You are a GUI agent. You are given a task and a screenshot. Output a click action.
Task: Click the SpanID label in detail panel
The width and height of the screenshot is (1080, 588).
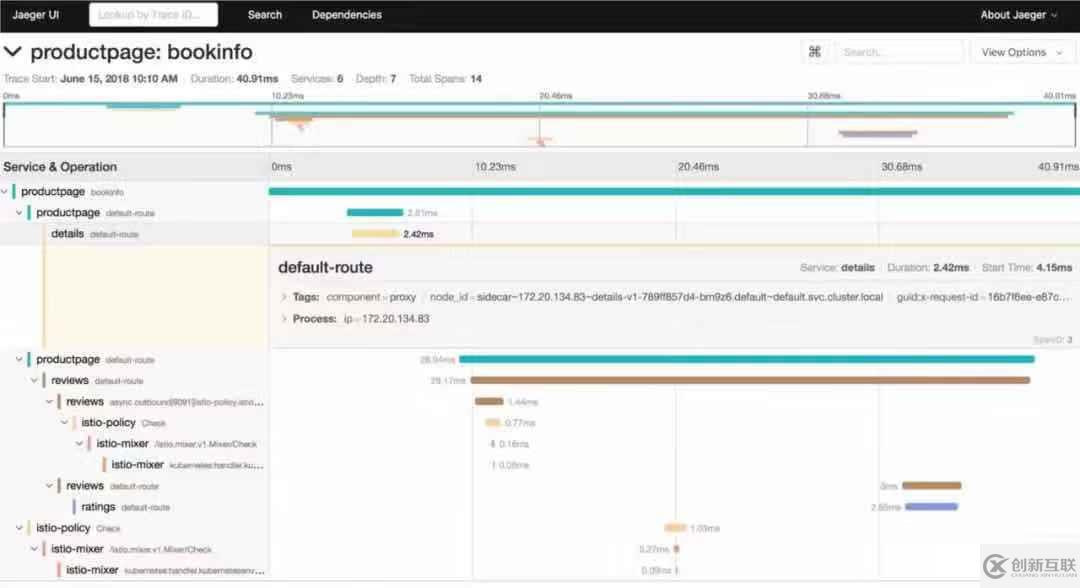[x=1052, y=340]
